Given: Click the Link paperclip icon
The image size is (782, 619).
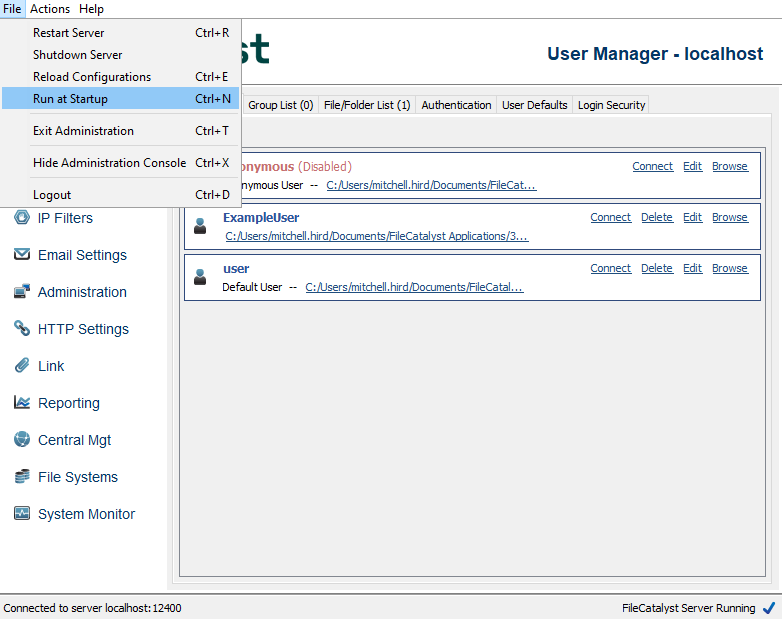Looking at the screenshot, I should tap(21, 365).
